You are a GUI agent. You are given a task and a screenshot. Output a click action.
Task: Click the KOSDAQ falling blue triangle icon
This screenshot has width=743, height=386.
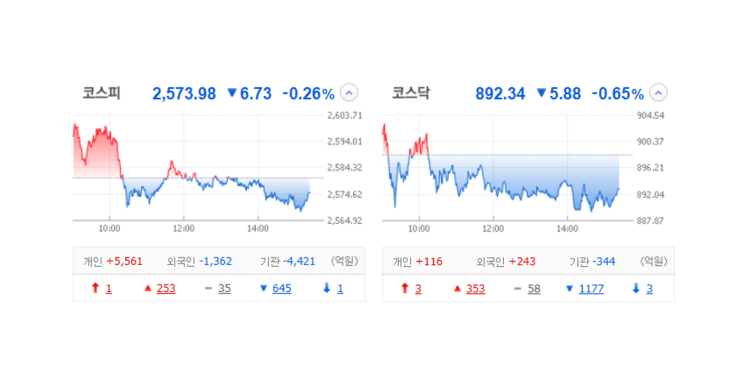tap(570, 288)
